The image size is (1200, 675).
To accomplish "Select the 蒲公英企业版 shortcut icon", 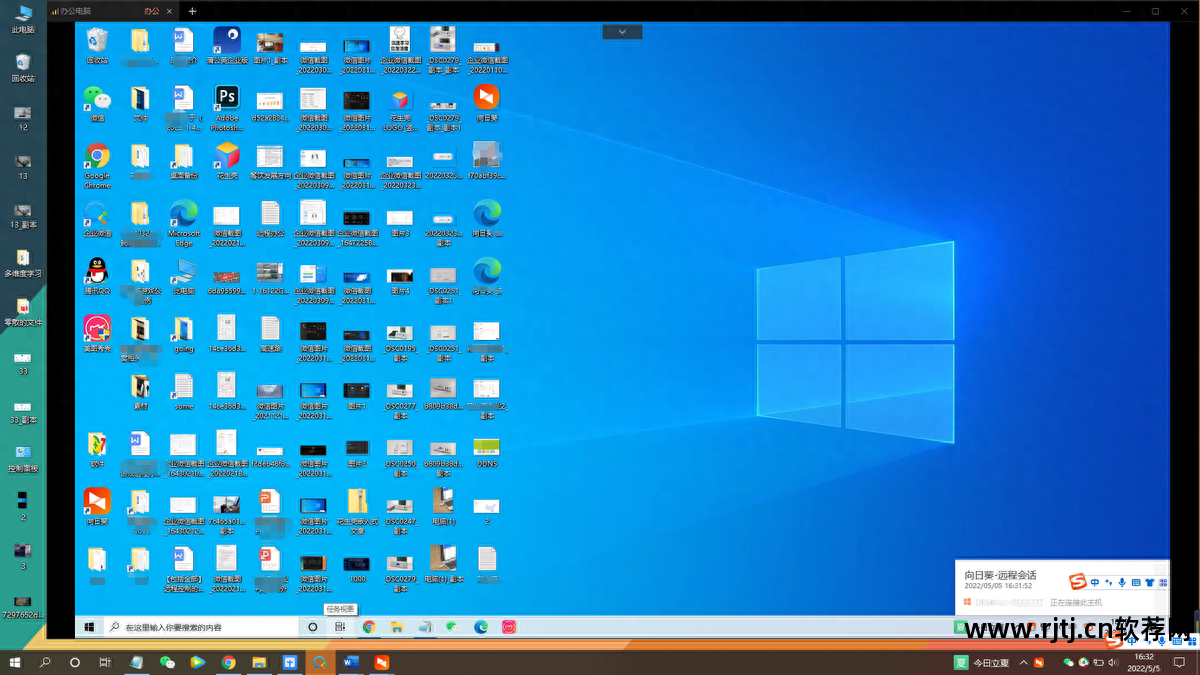I will 227,45.
